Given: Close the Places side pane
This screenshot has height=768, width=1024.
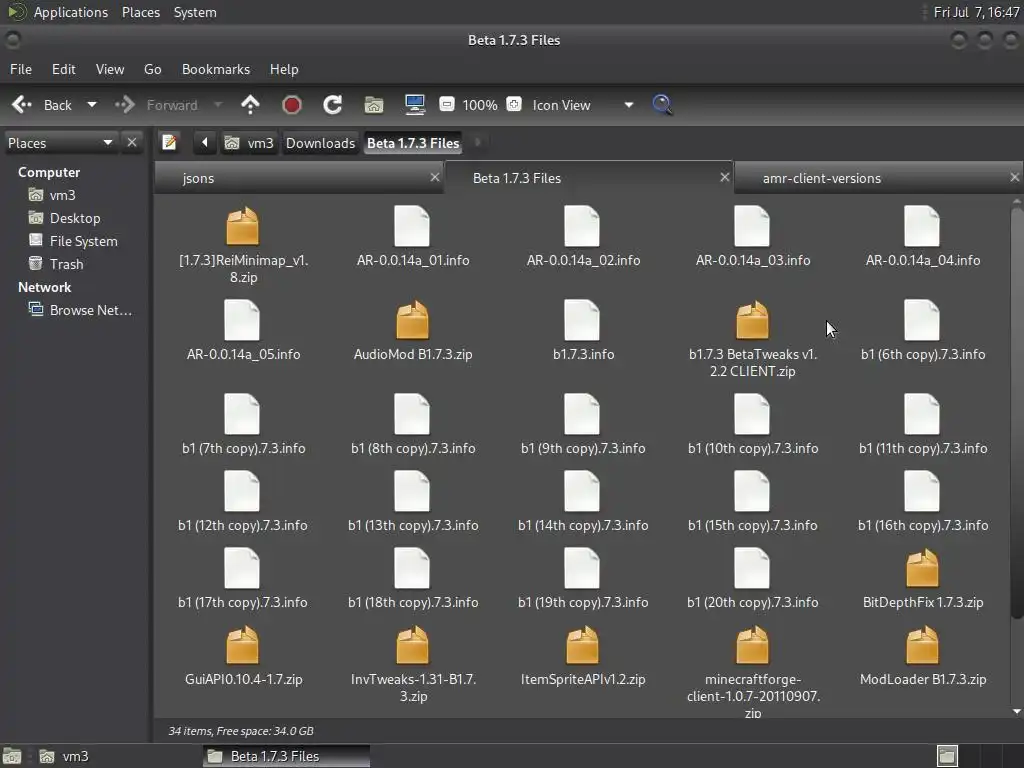Looking at the screenshot, I should tap(132, 142).
